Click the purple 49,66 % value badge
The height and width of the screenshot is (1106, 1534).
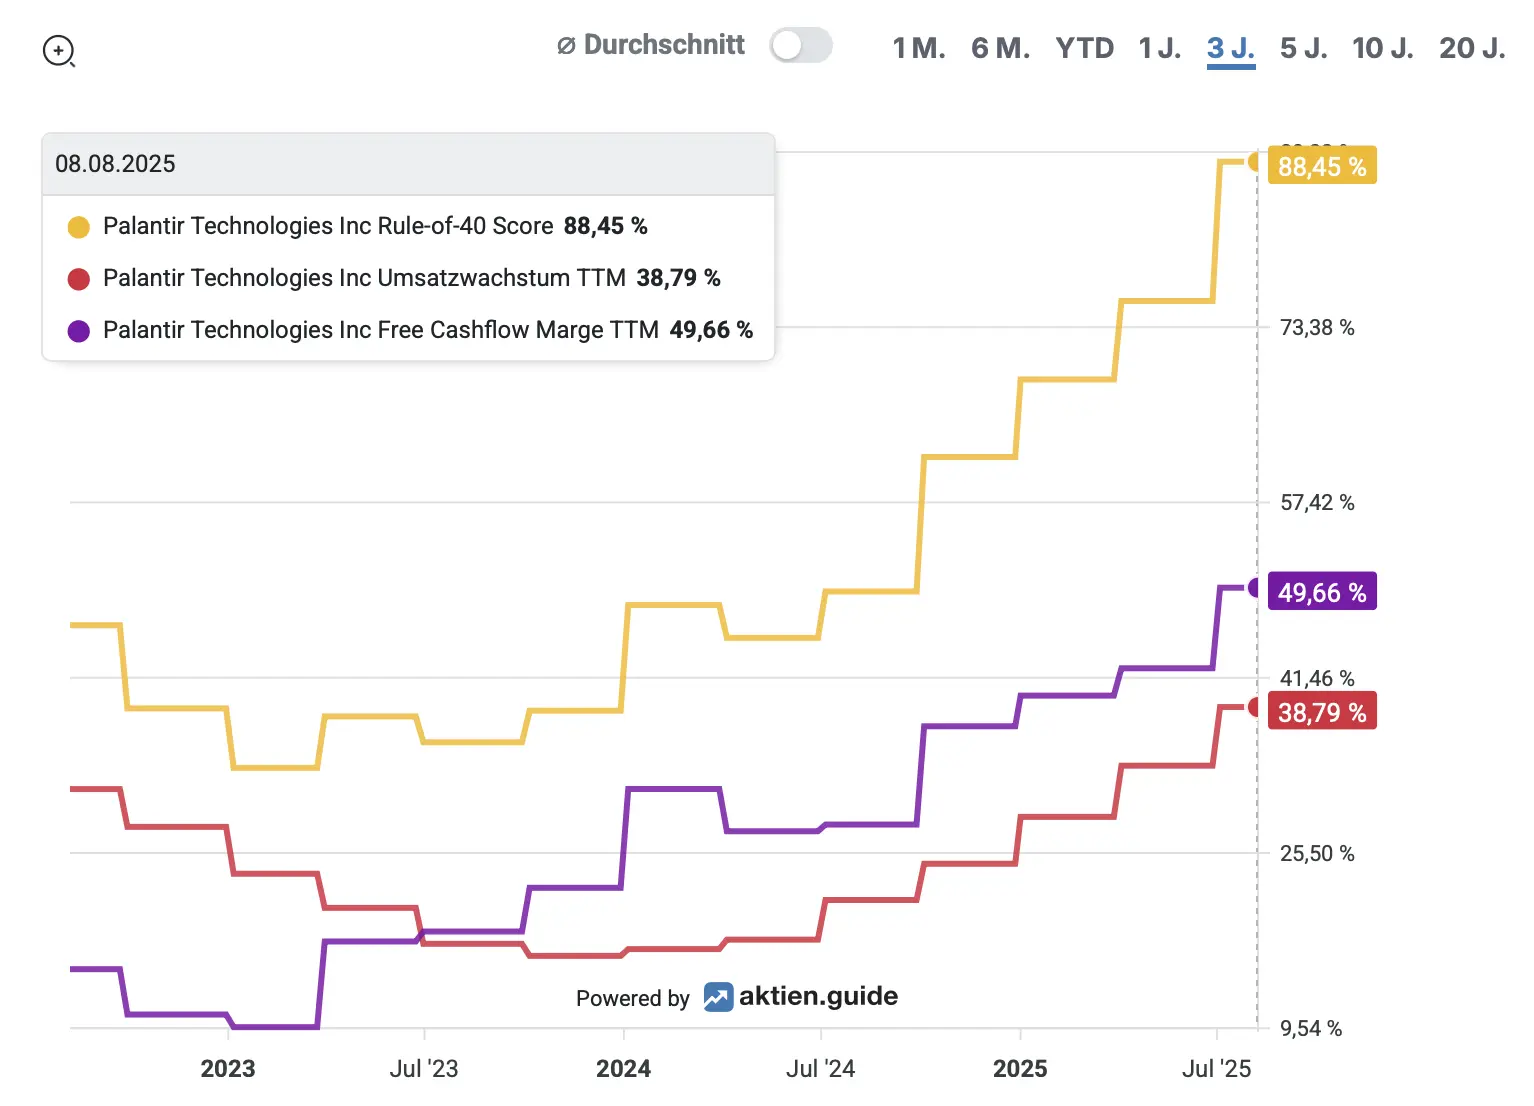[x=1322, y=592]
